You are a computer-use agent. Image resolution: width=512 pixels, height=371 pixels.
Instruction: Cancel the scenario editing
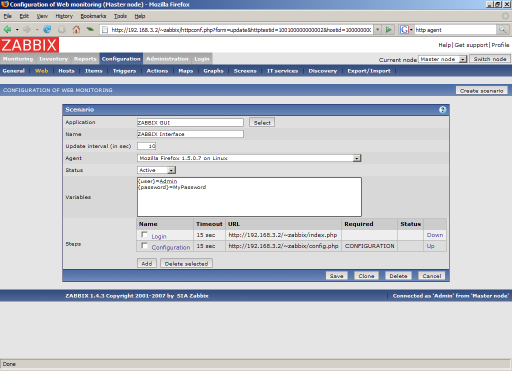pos(432,276)
